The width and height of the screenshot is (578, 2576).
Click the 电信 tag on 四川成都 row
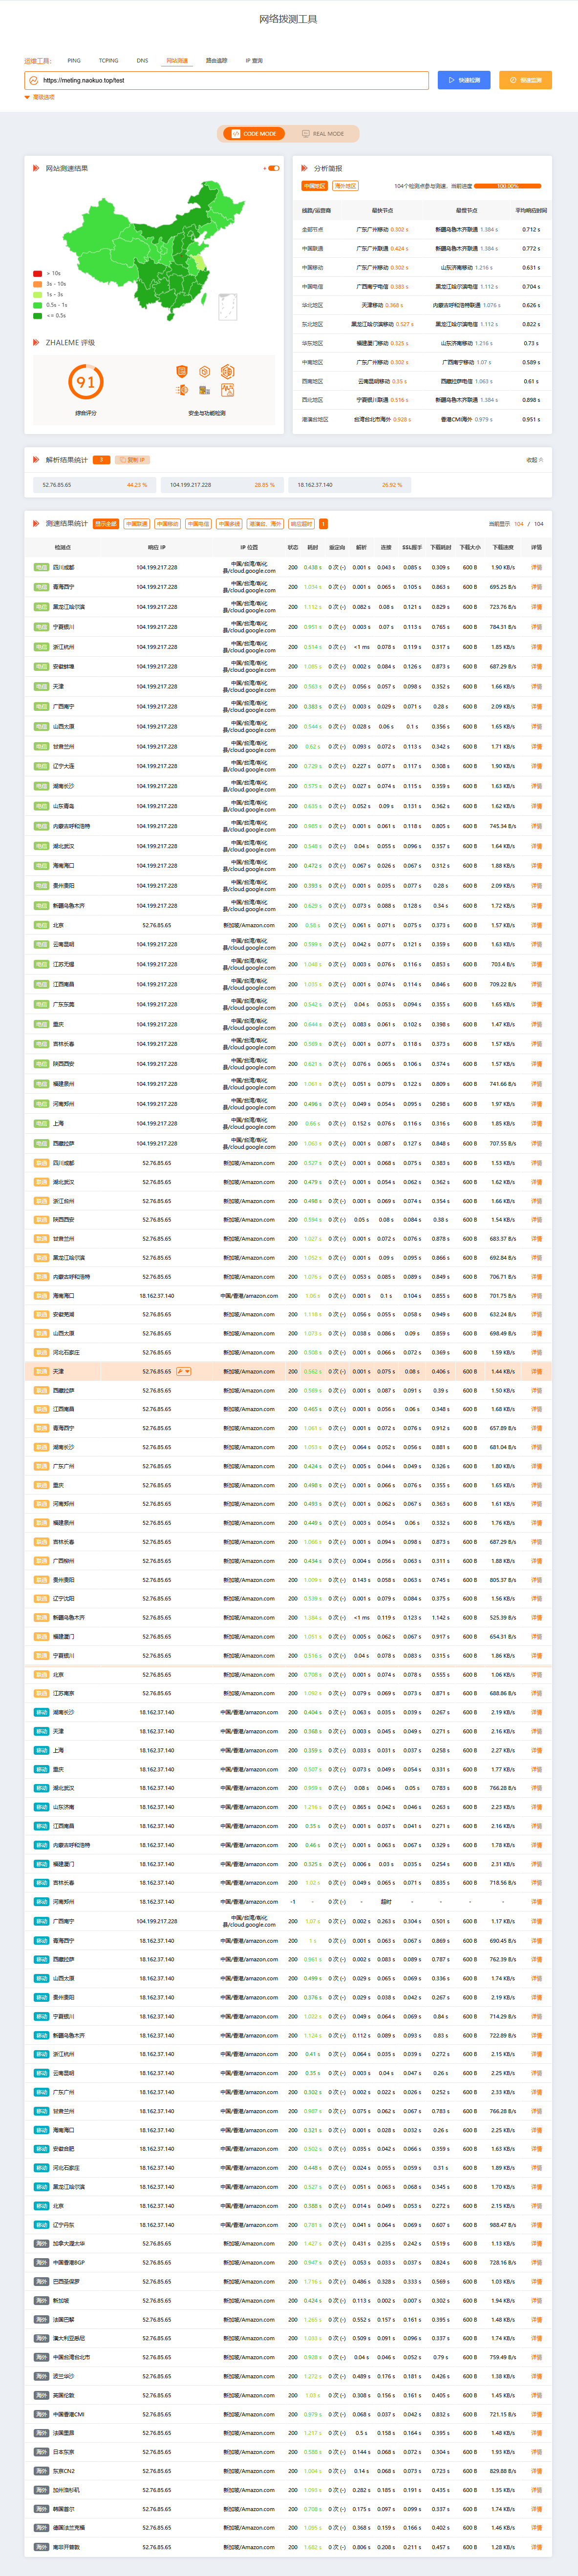click(41, 567)
